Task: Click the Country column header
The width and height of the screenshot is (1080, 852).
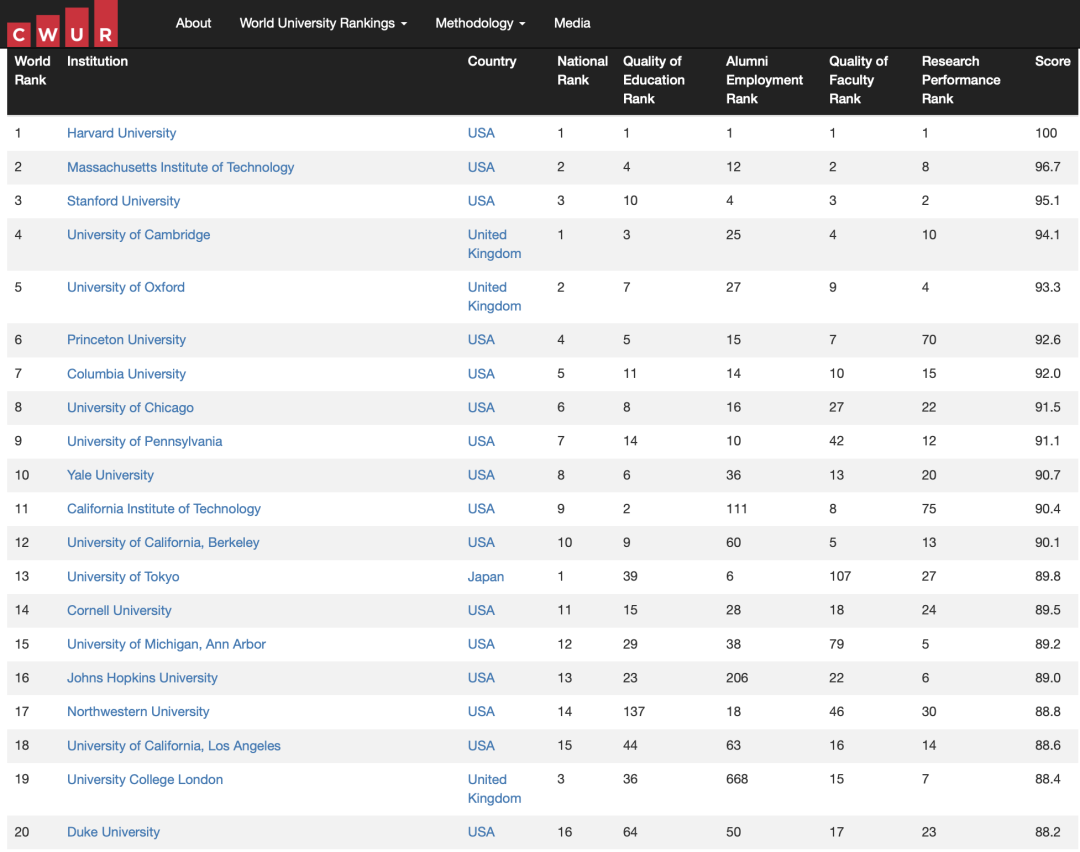Action: click(492, 61)
